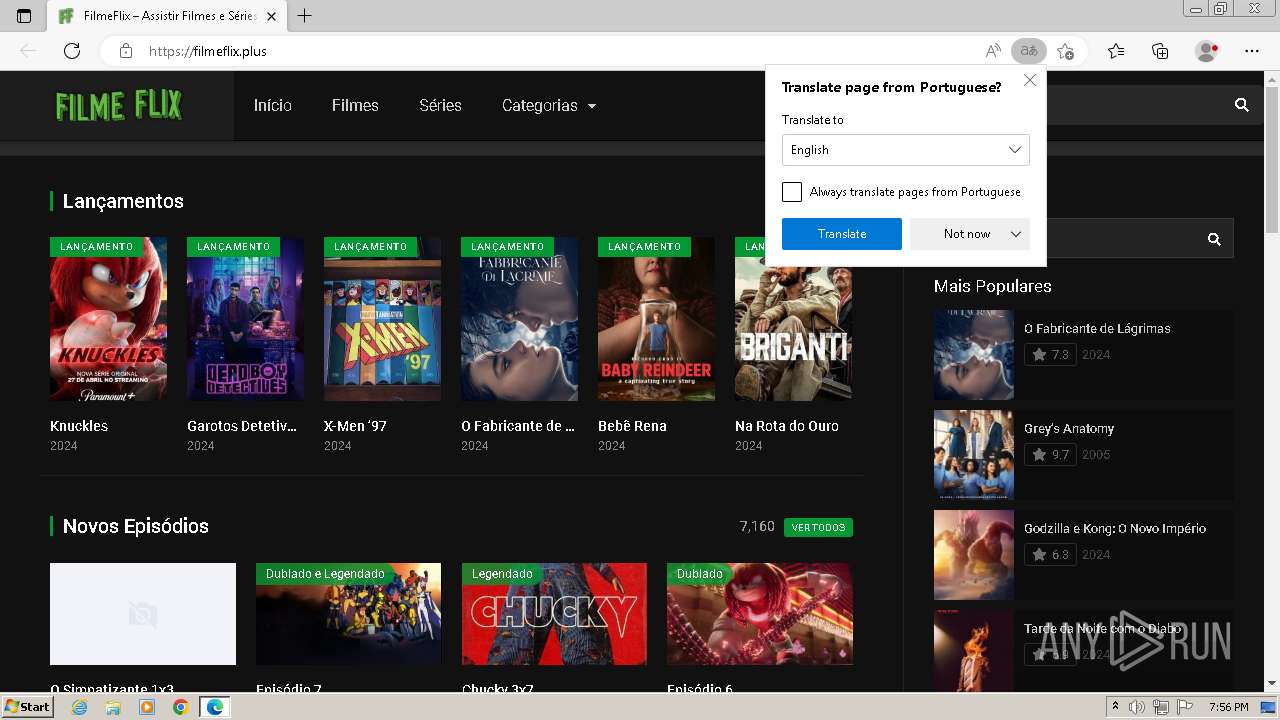This screenshot has width=1280, height=720.
Task: Click the Translate button
Action: pyautogui.click(x=842, y=234)
